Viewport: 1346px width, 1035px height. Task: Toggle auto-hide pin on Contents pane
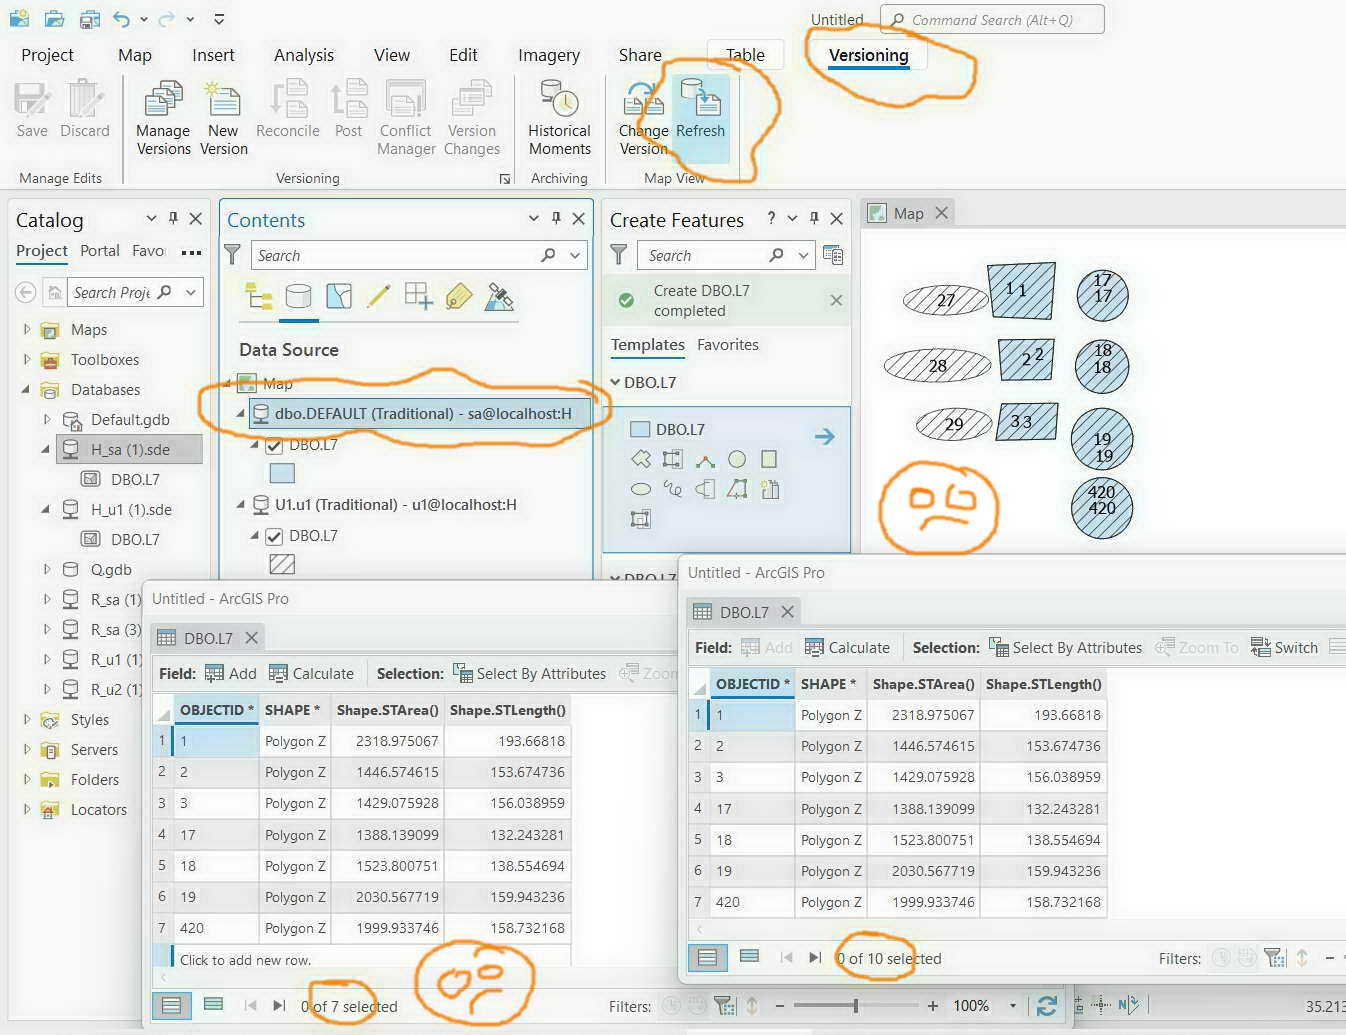coord(556,218)
